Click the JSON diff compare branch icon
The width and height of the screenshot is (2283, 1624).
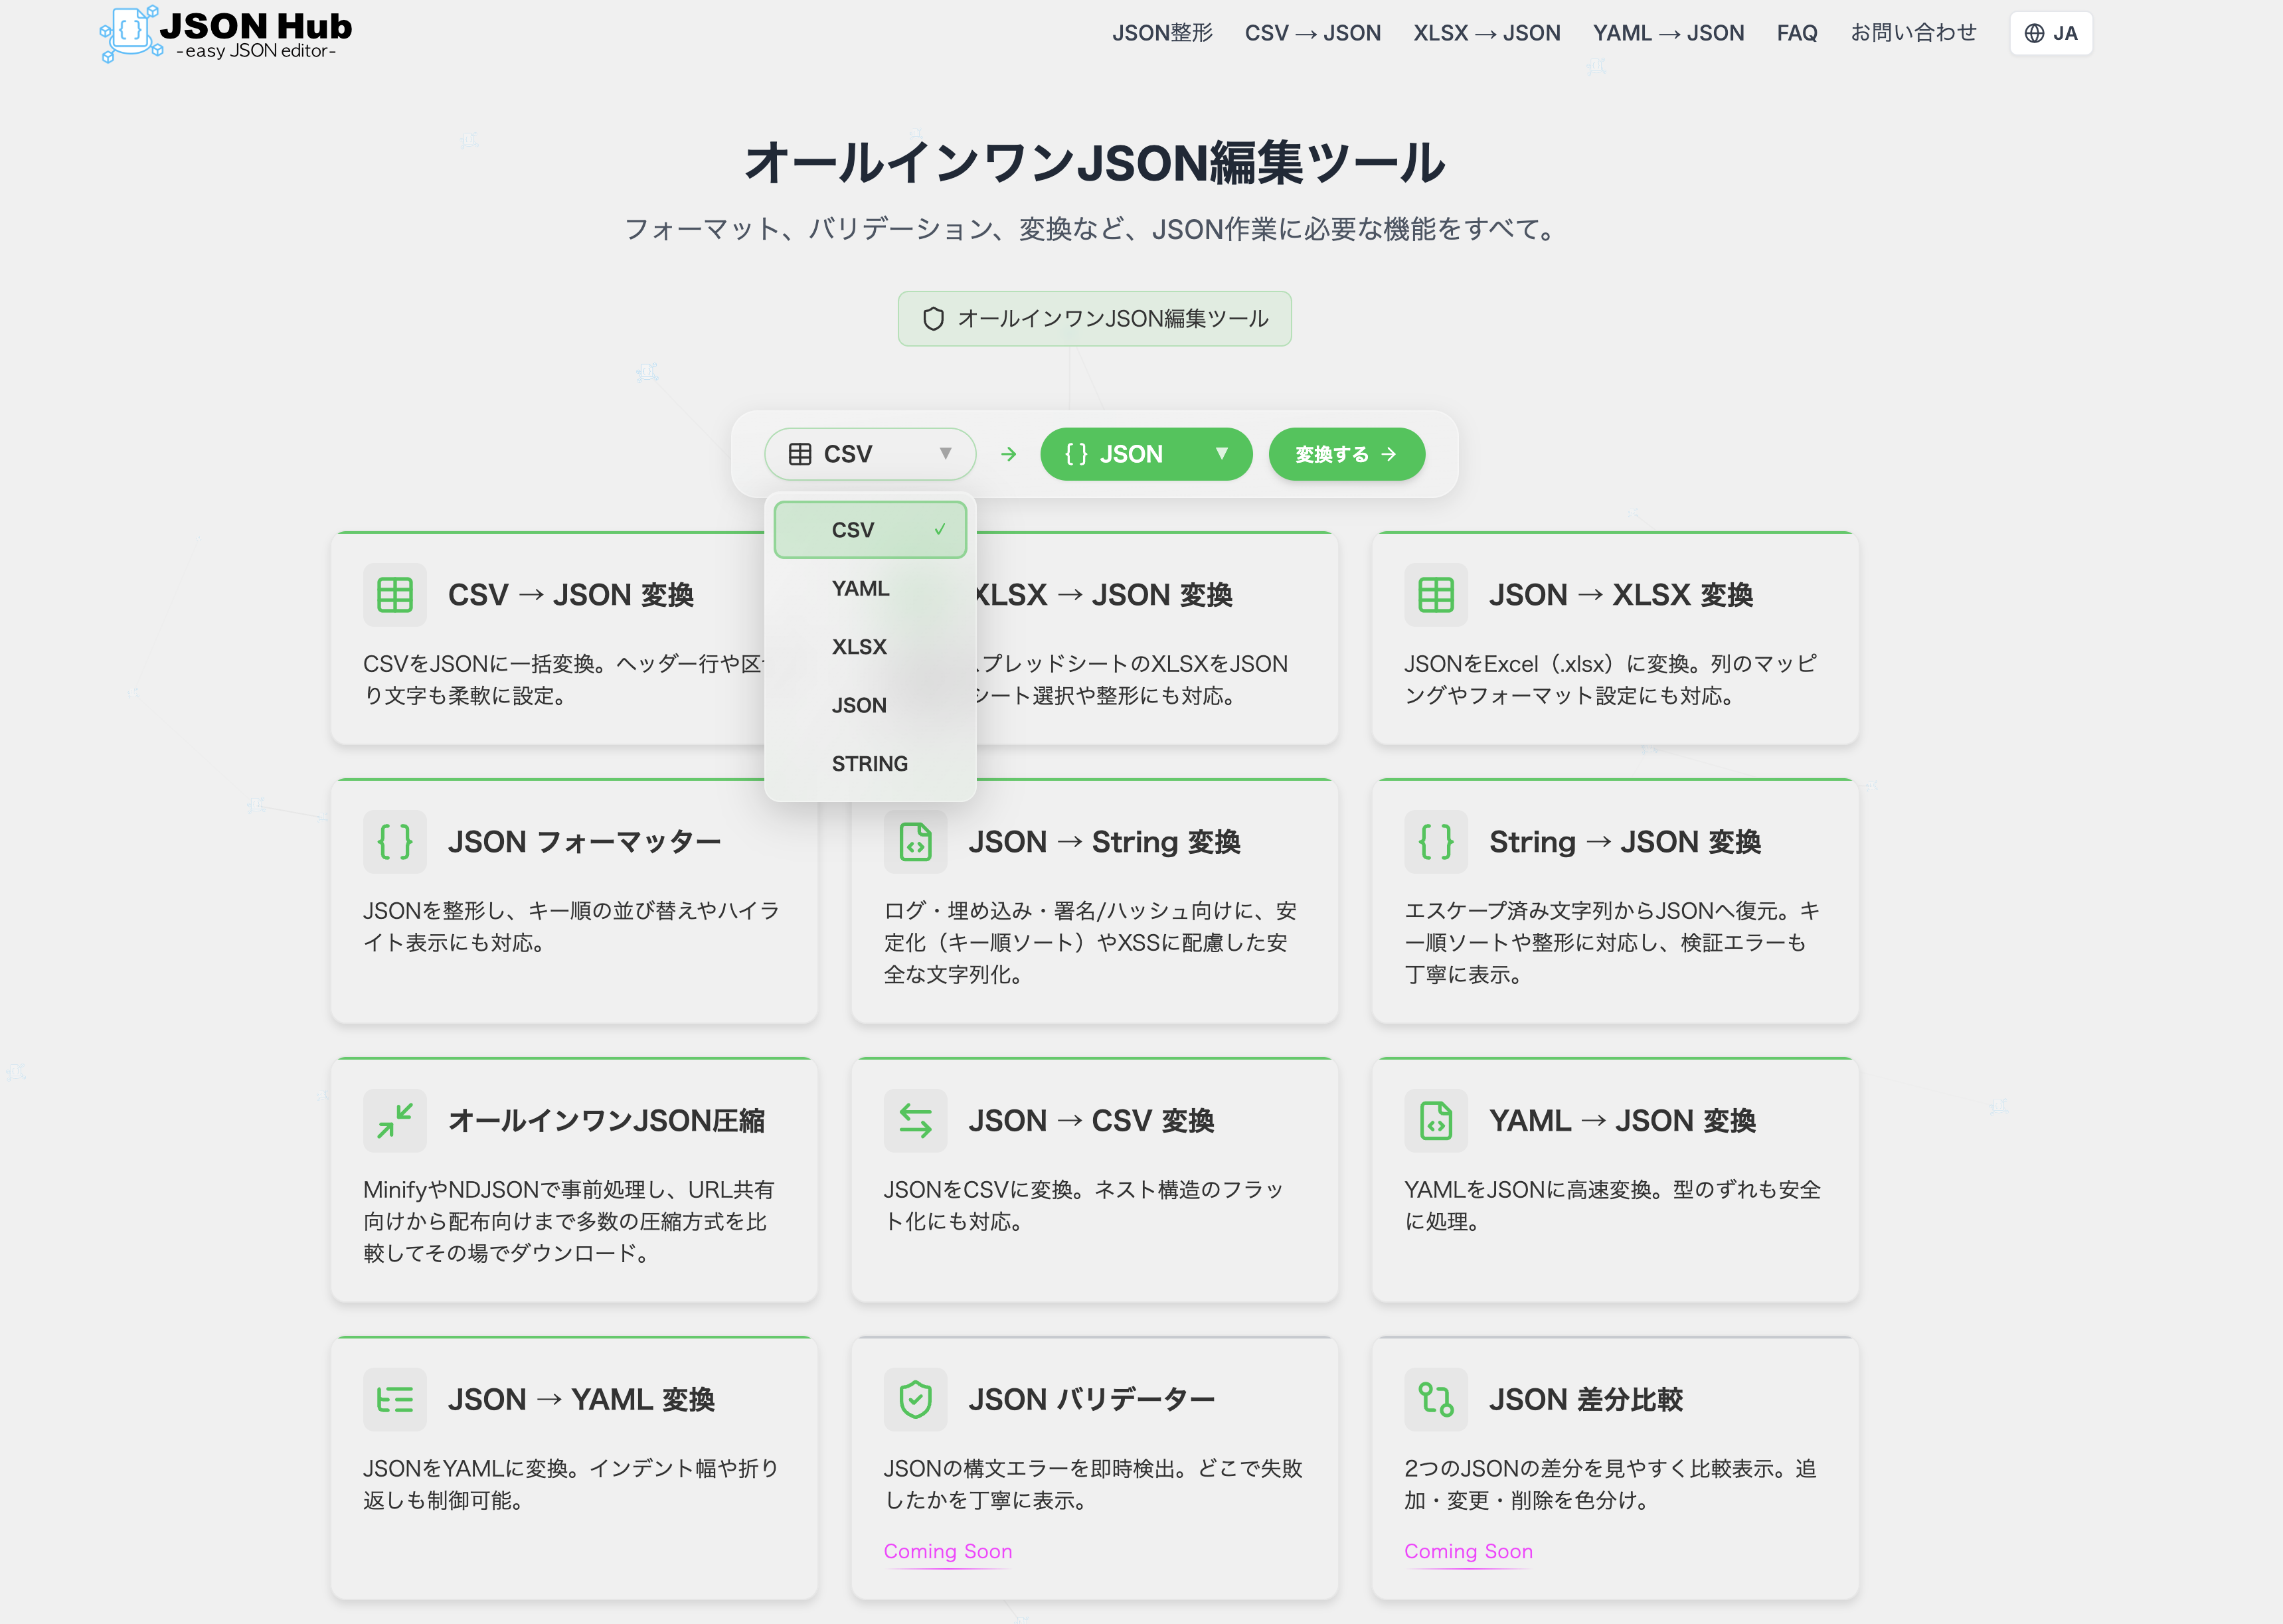(1435, 1399)
